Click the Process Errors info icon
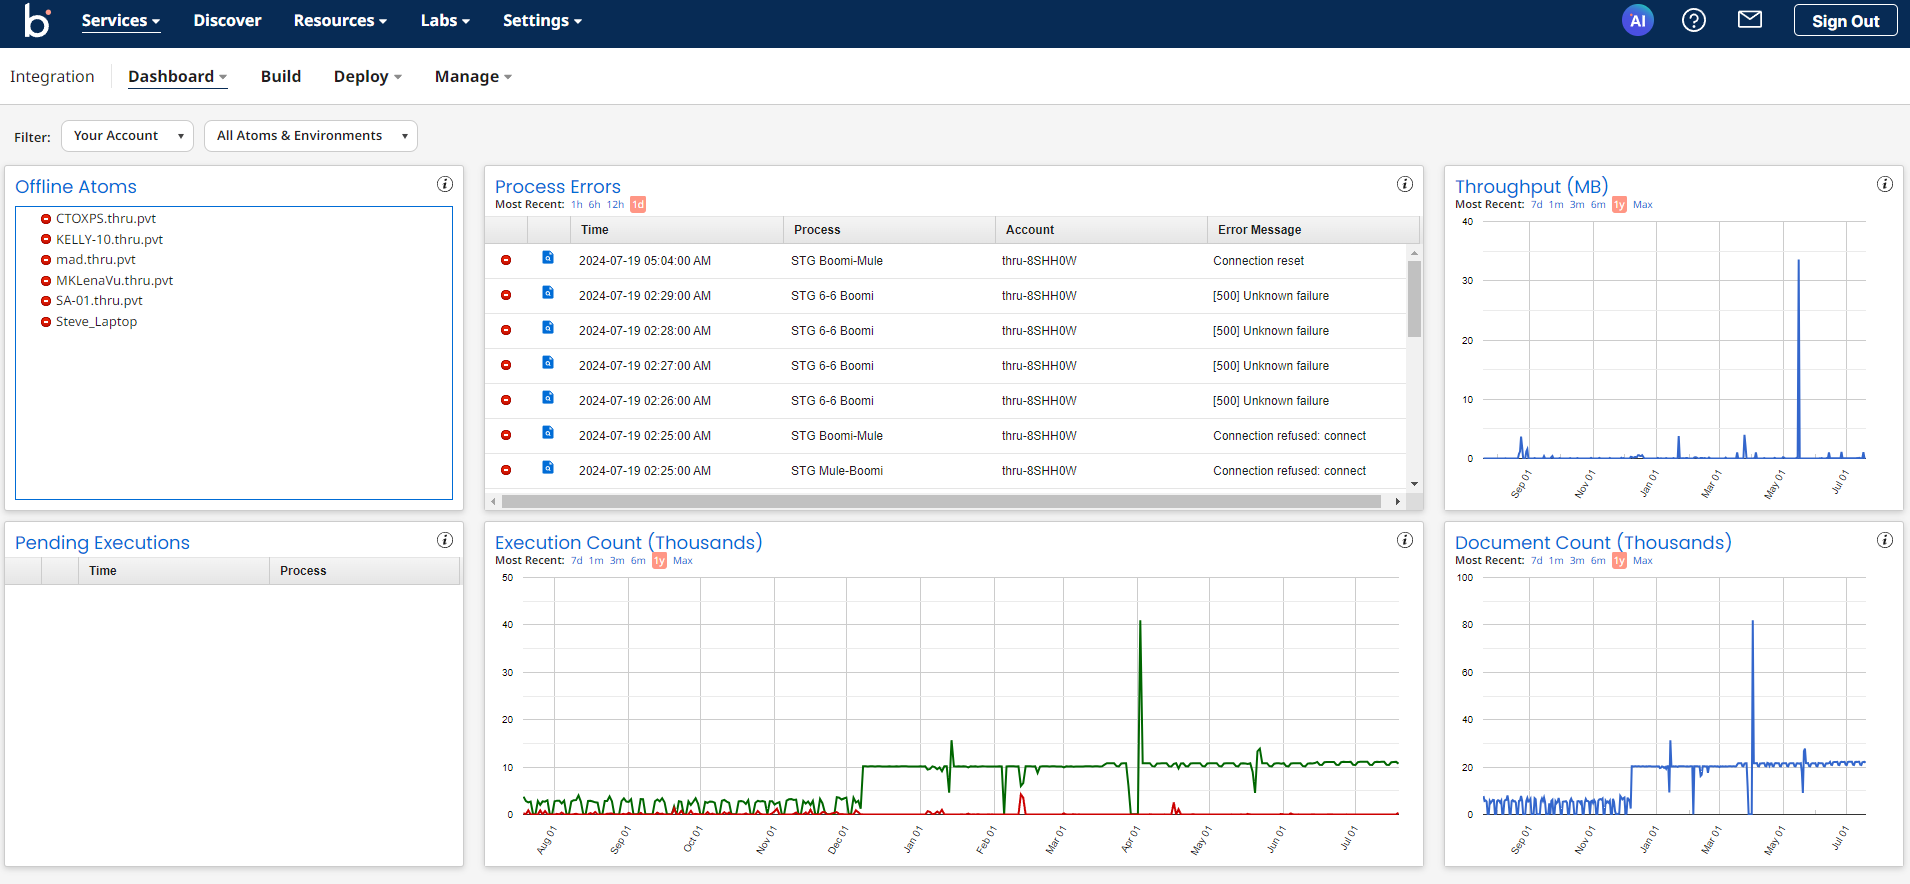Screen dimensions: 1910x884 (1404, 184)
